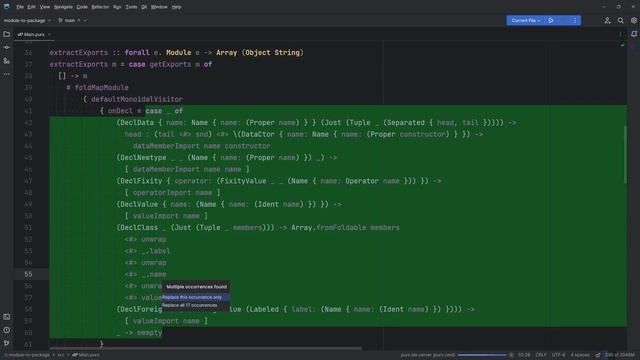The image size is (640, 360).
Task: Open the Git tool window icon
Action: pyautogui.click(x=7, y=343)
